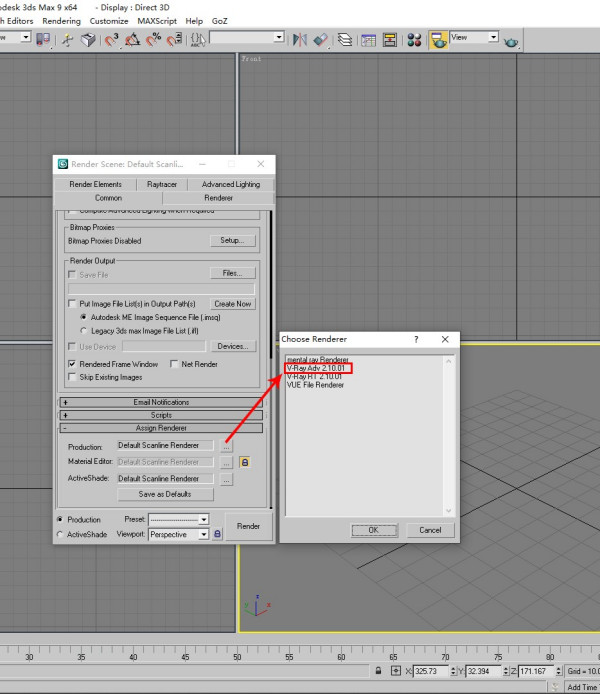This screenshot has height=694, width=600.
Task: Expand the Scripts rollout
Action: [161, 415]
